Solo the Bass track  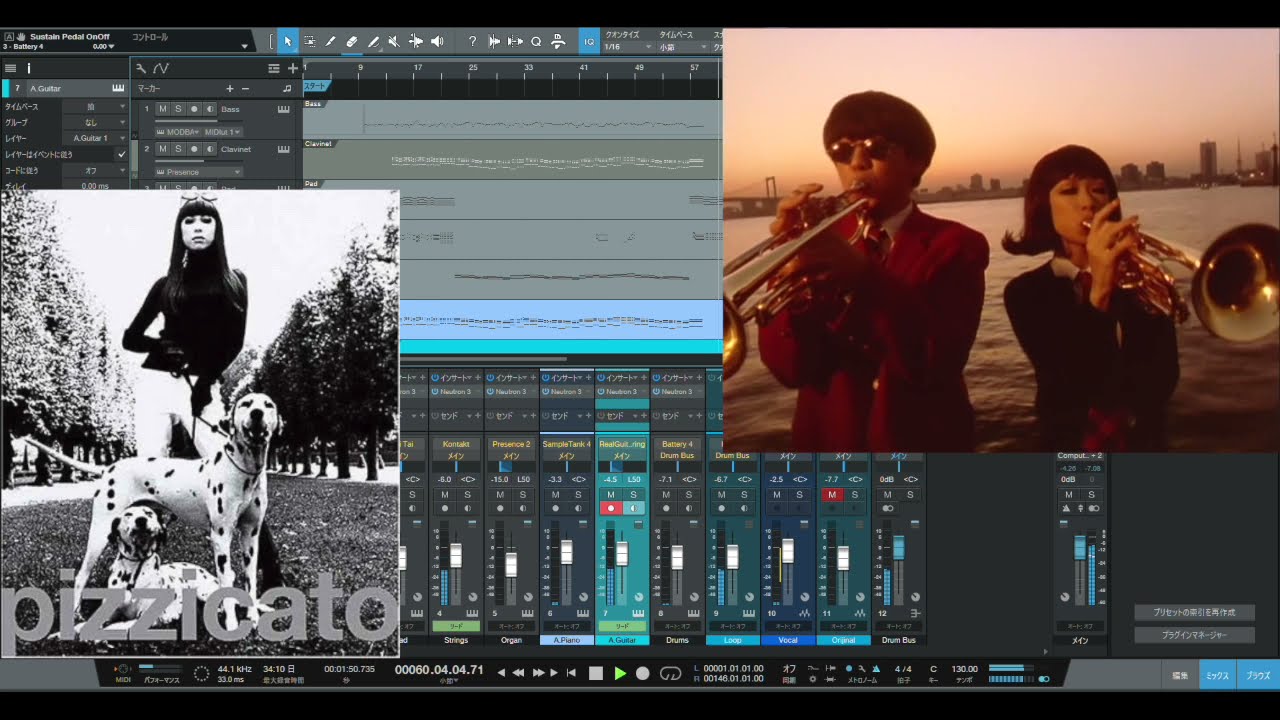[x=178, y=109]
